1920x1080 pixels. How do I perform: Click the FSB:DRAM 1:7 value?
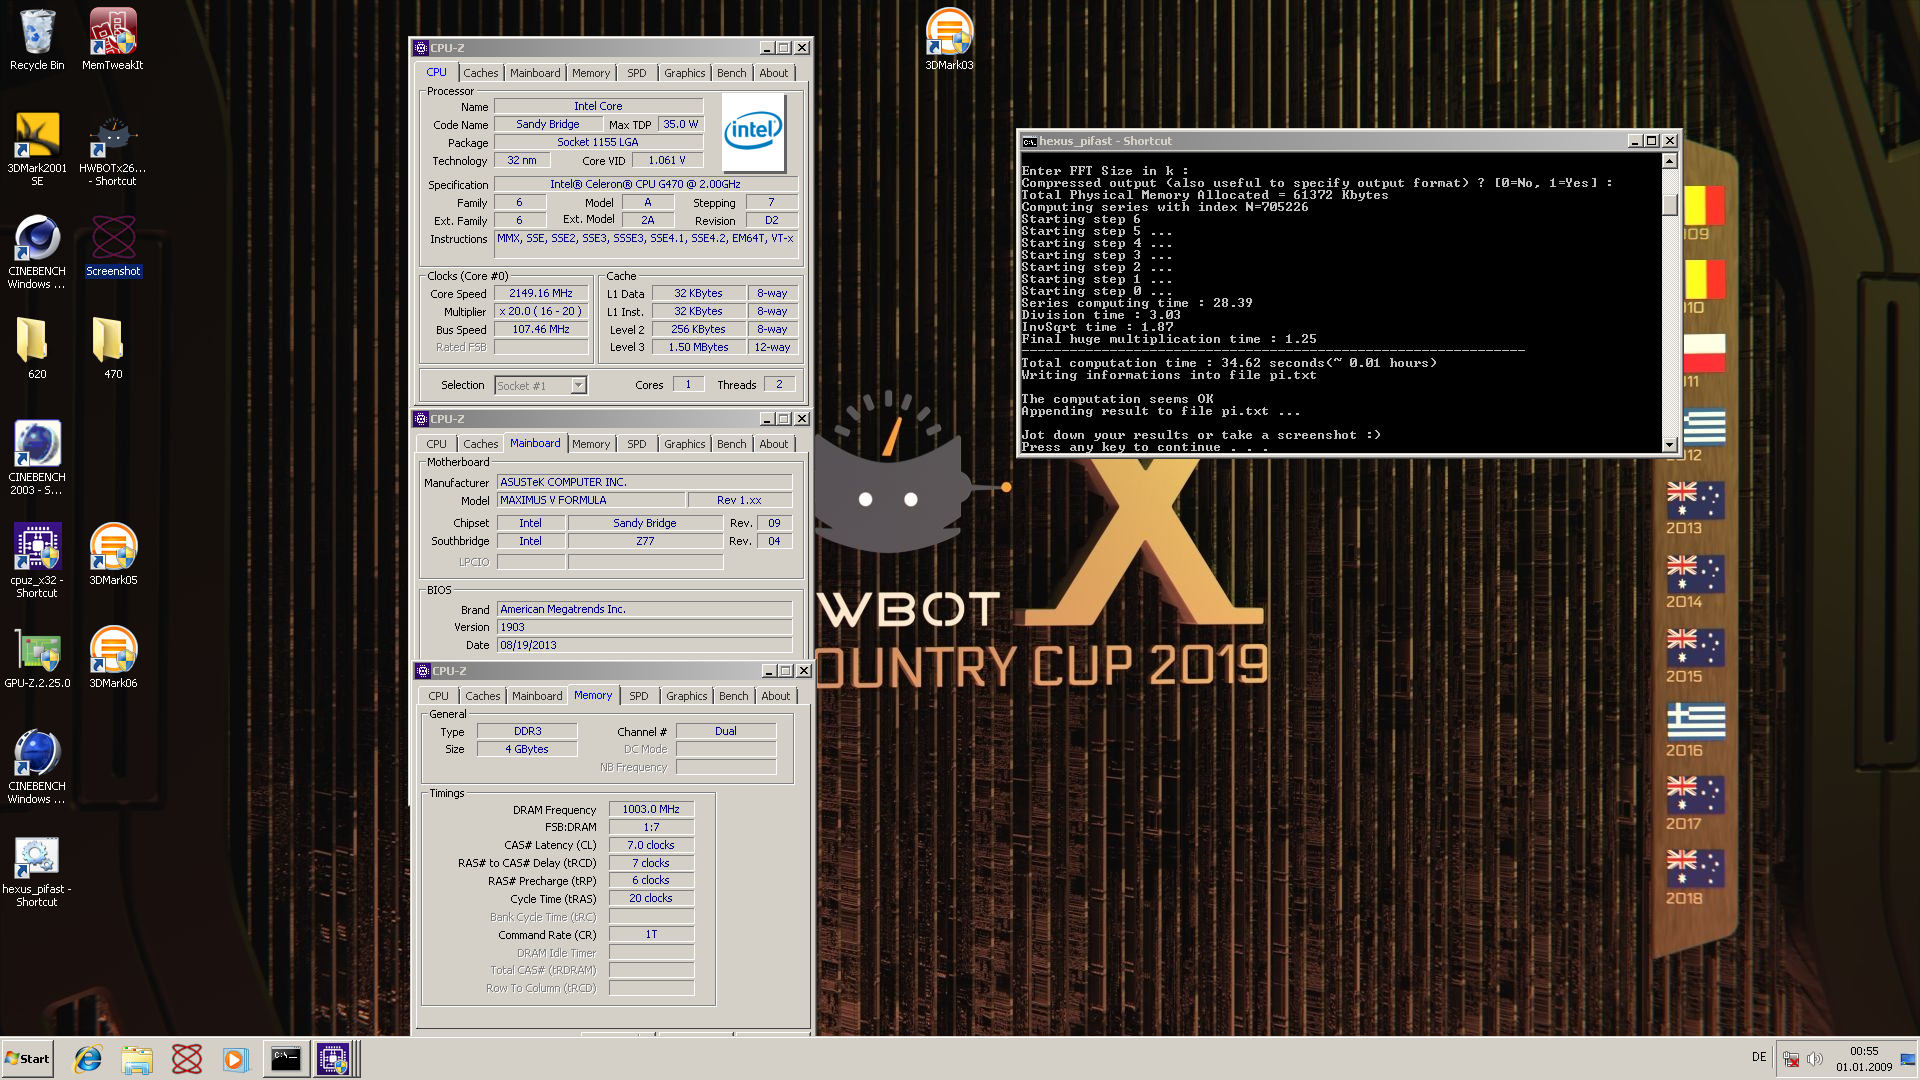(x=651, y=827)
